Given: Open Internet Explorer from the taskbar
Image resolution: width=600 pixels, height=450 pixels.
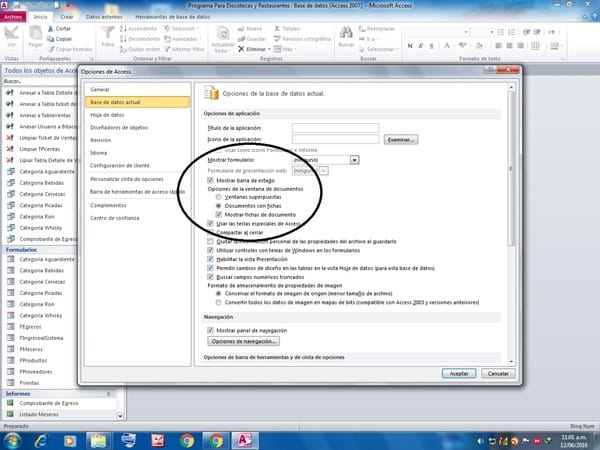Looking at the screenshot, I should coord(41,441).
